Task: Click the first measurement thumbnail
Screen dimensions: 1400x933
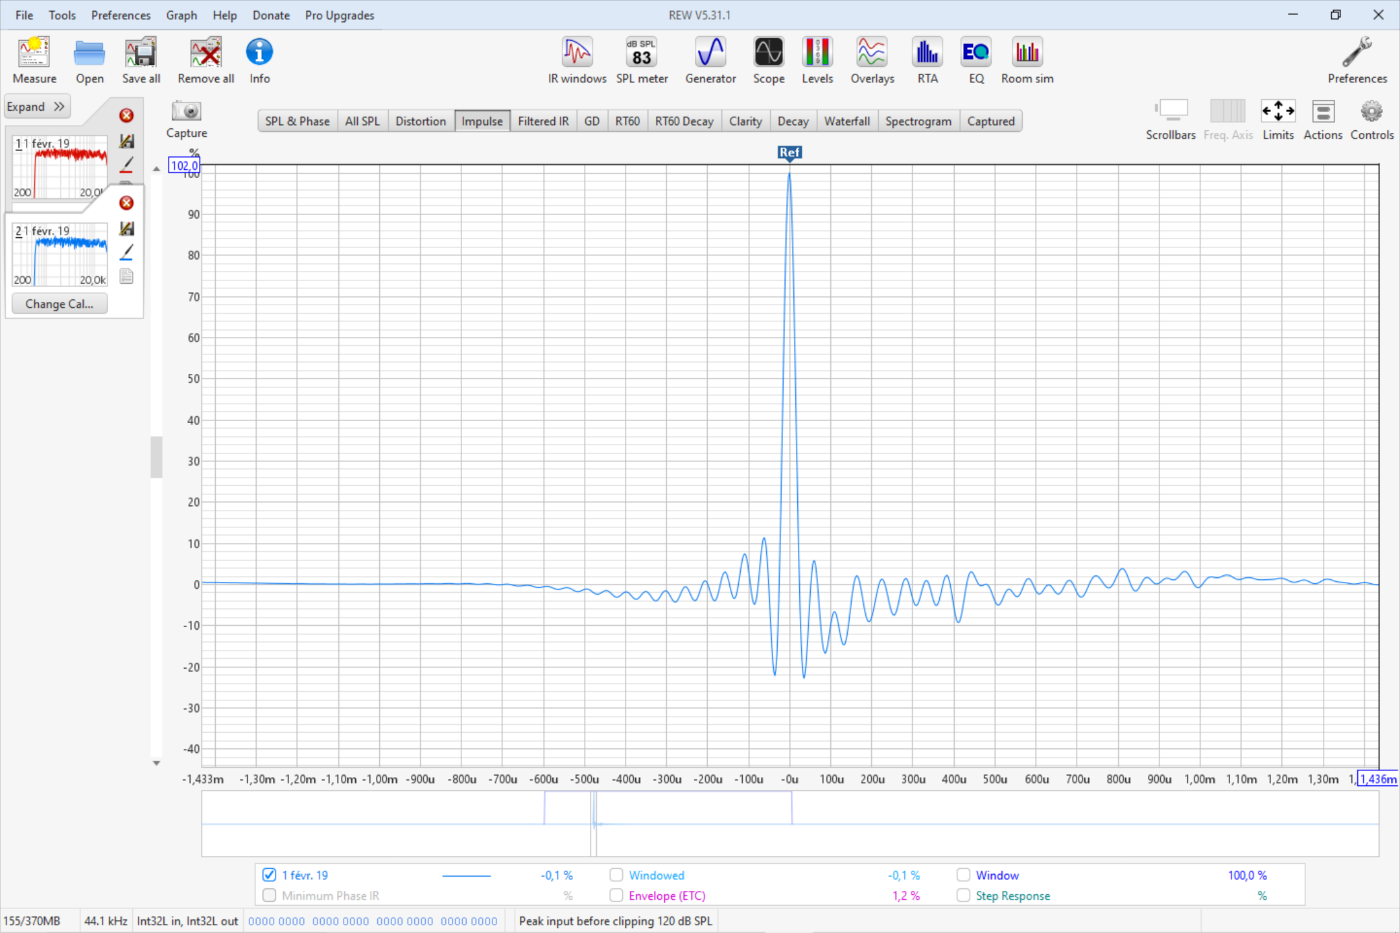Action: click(x=60, y=167)
